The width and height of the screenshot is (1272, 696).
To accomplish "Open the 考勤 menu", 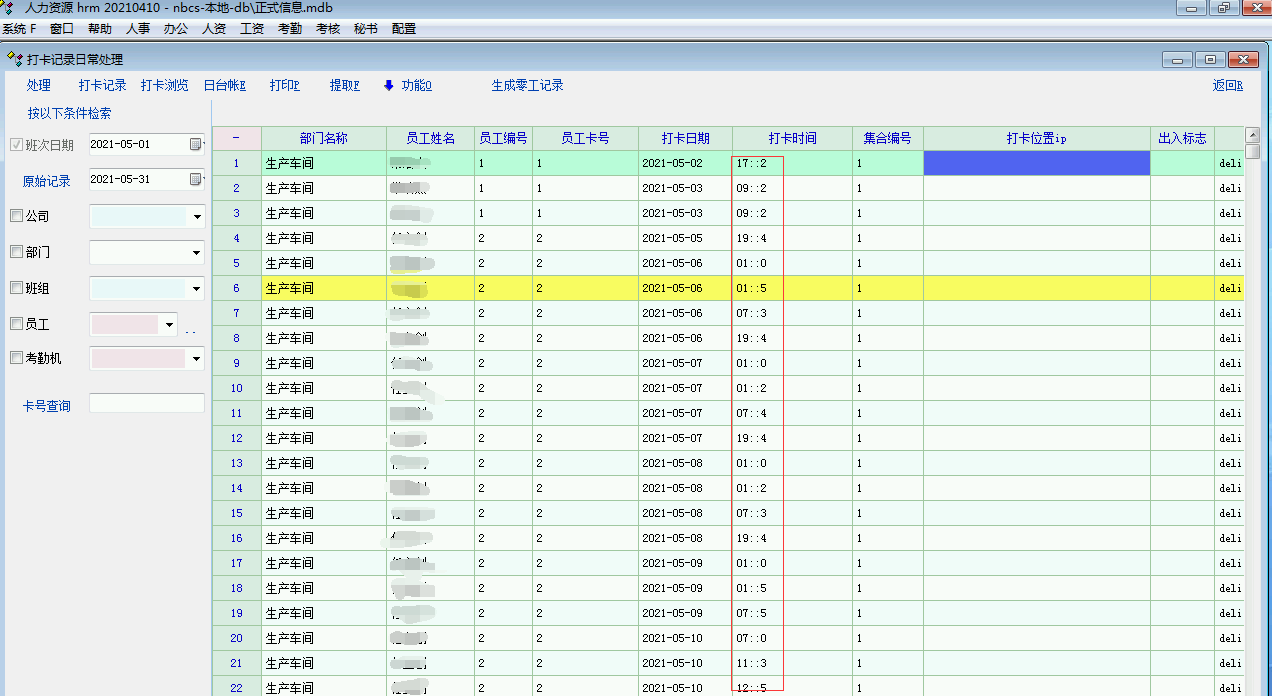I will tap(290, 29).
